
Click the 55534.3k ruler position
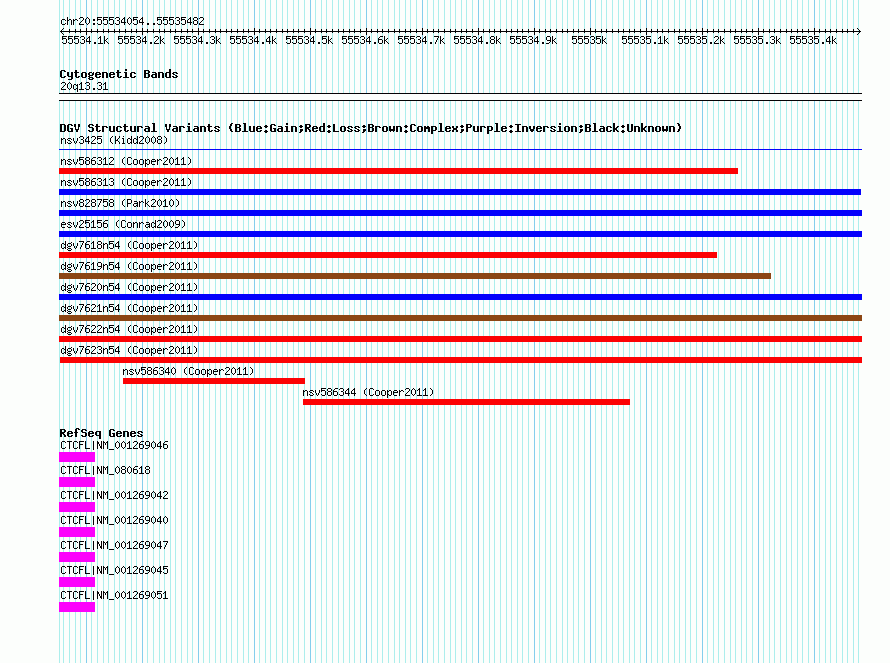tap(197, 40)
